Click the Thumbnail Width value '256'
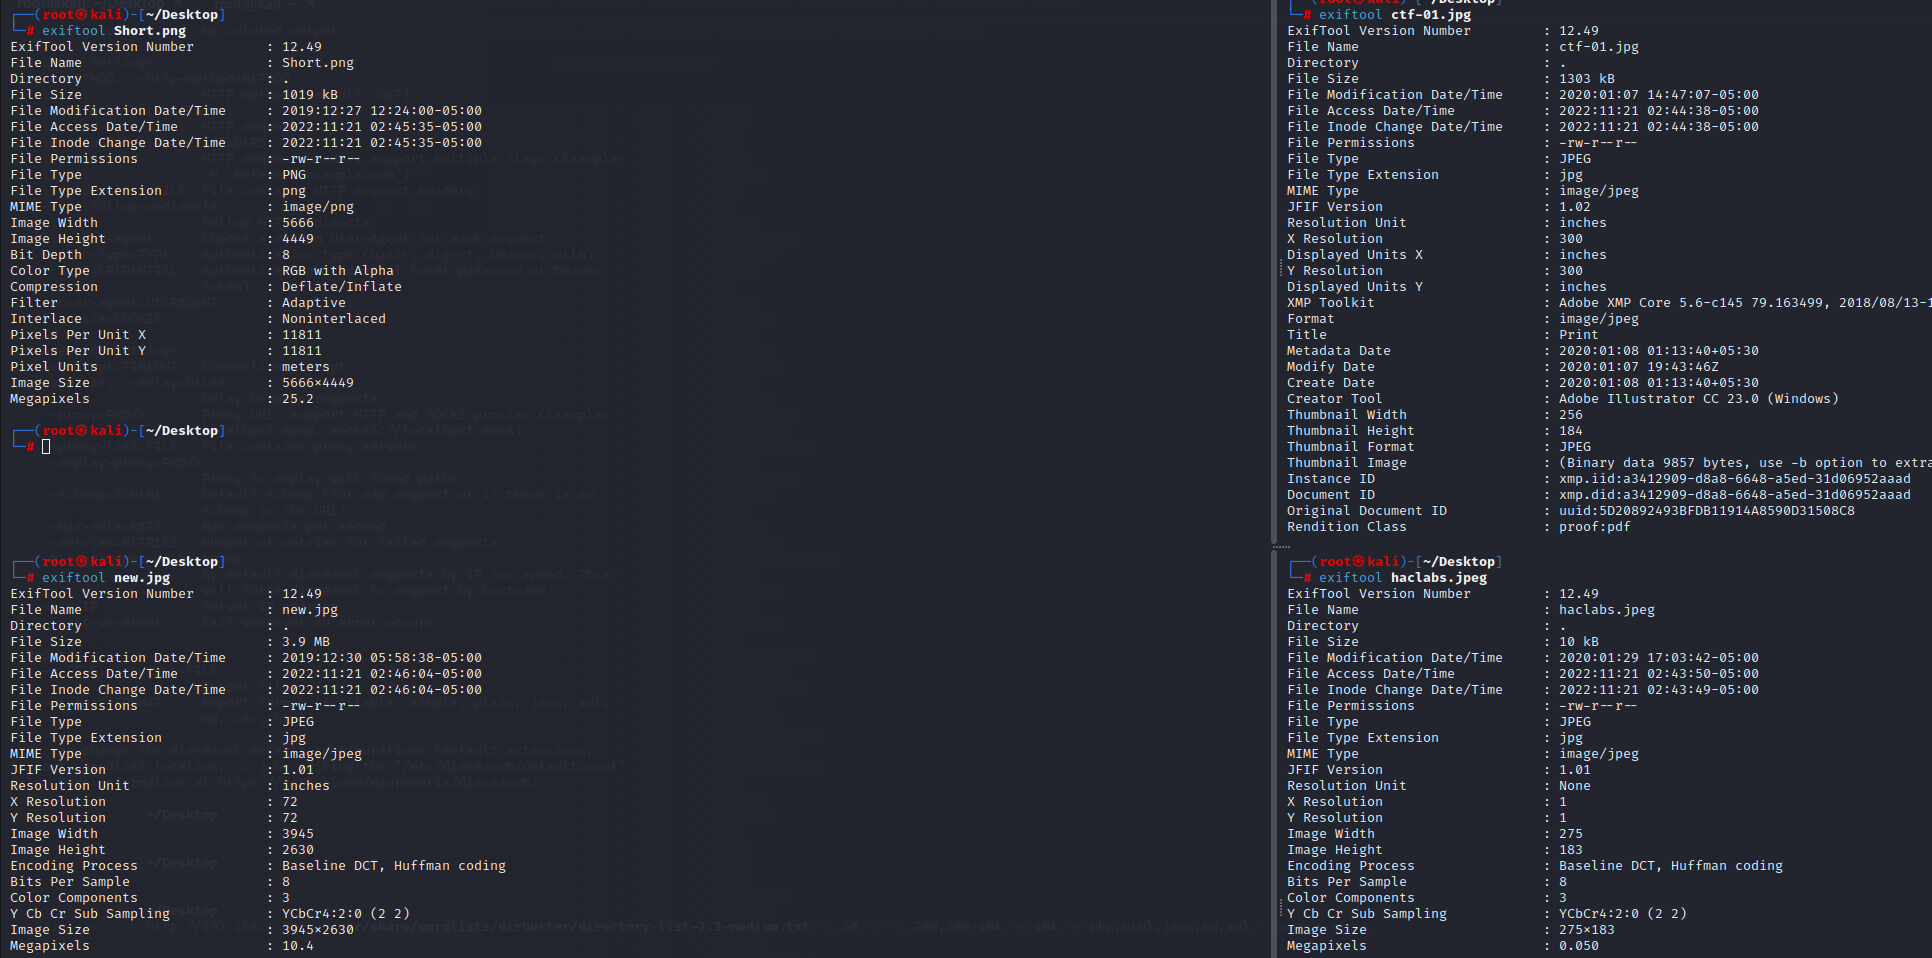Viewport: 1932px width, 958px height. point(1571,415)
